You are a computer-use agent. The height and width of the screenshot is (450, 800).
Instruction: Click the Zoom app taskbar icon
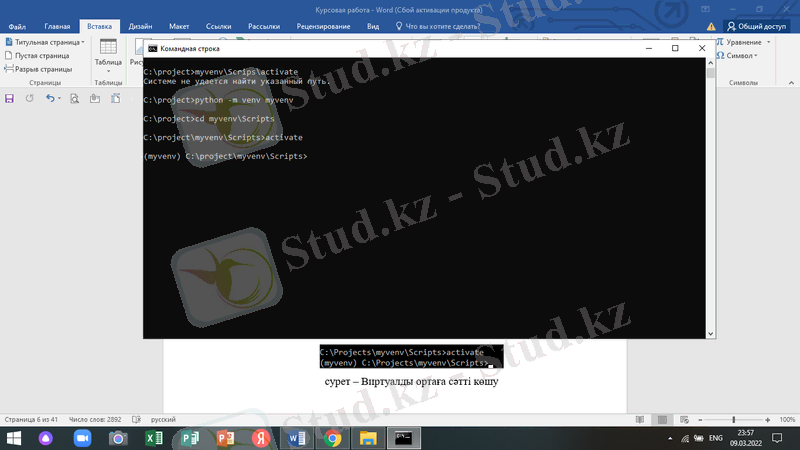(x=82, y=438)
